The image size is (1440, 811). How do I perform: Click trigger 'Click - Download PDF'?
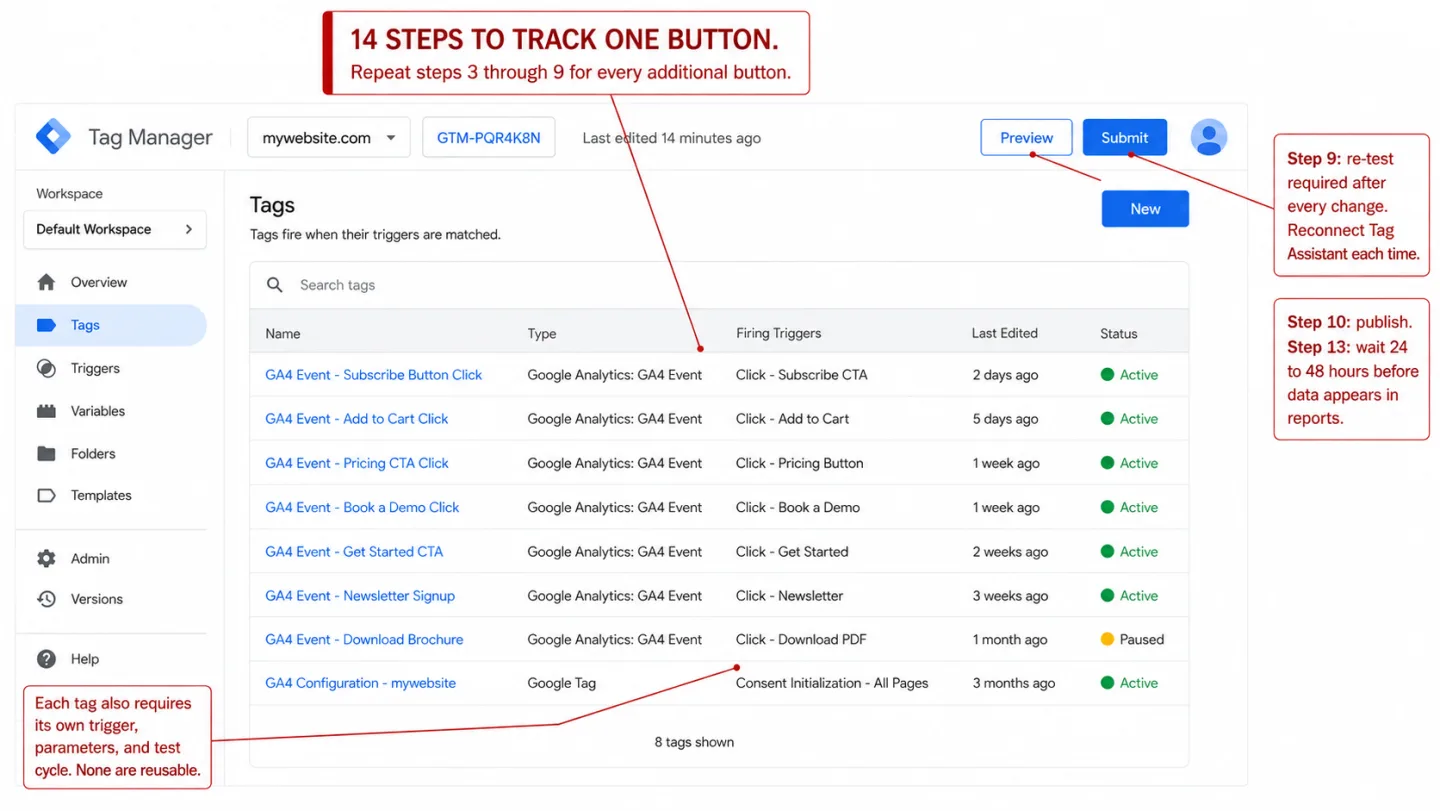tap(801, 639)
